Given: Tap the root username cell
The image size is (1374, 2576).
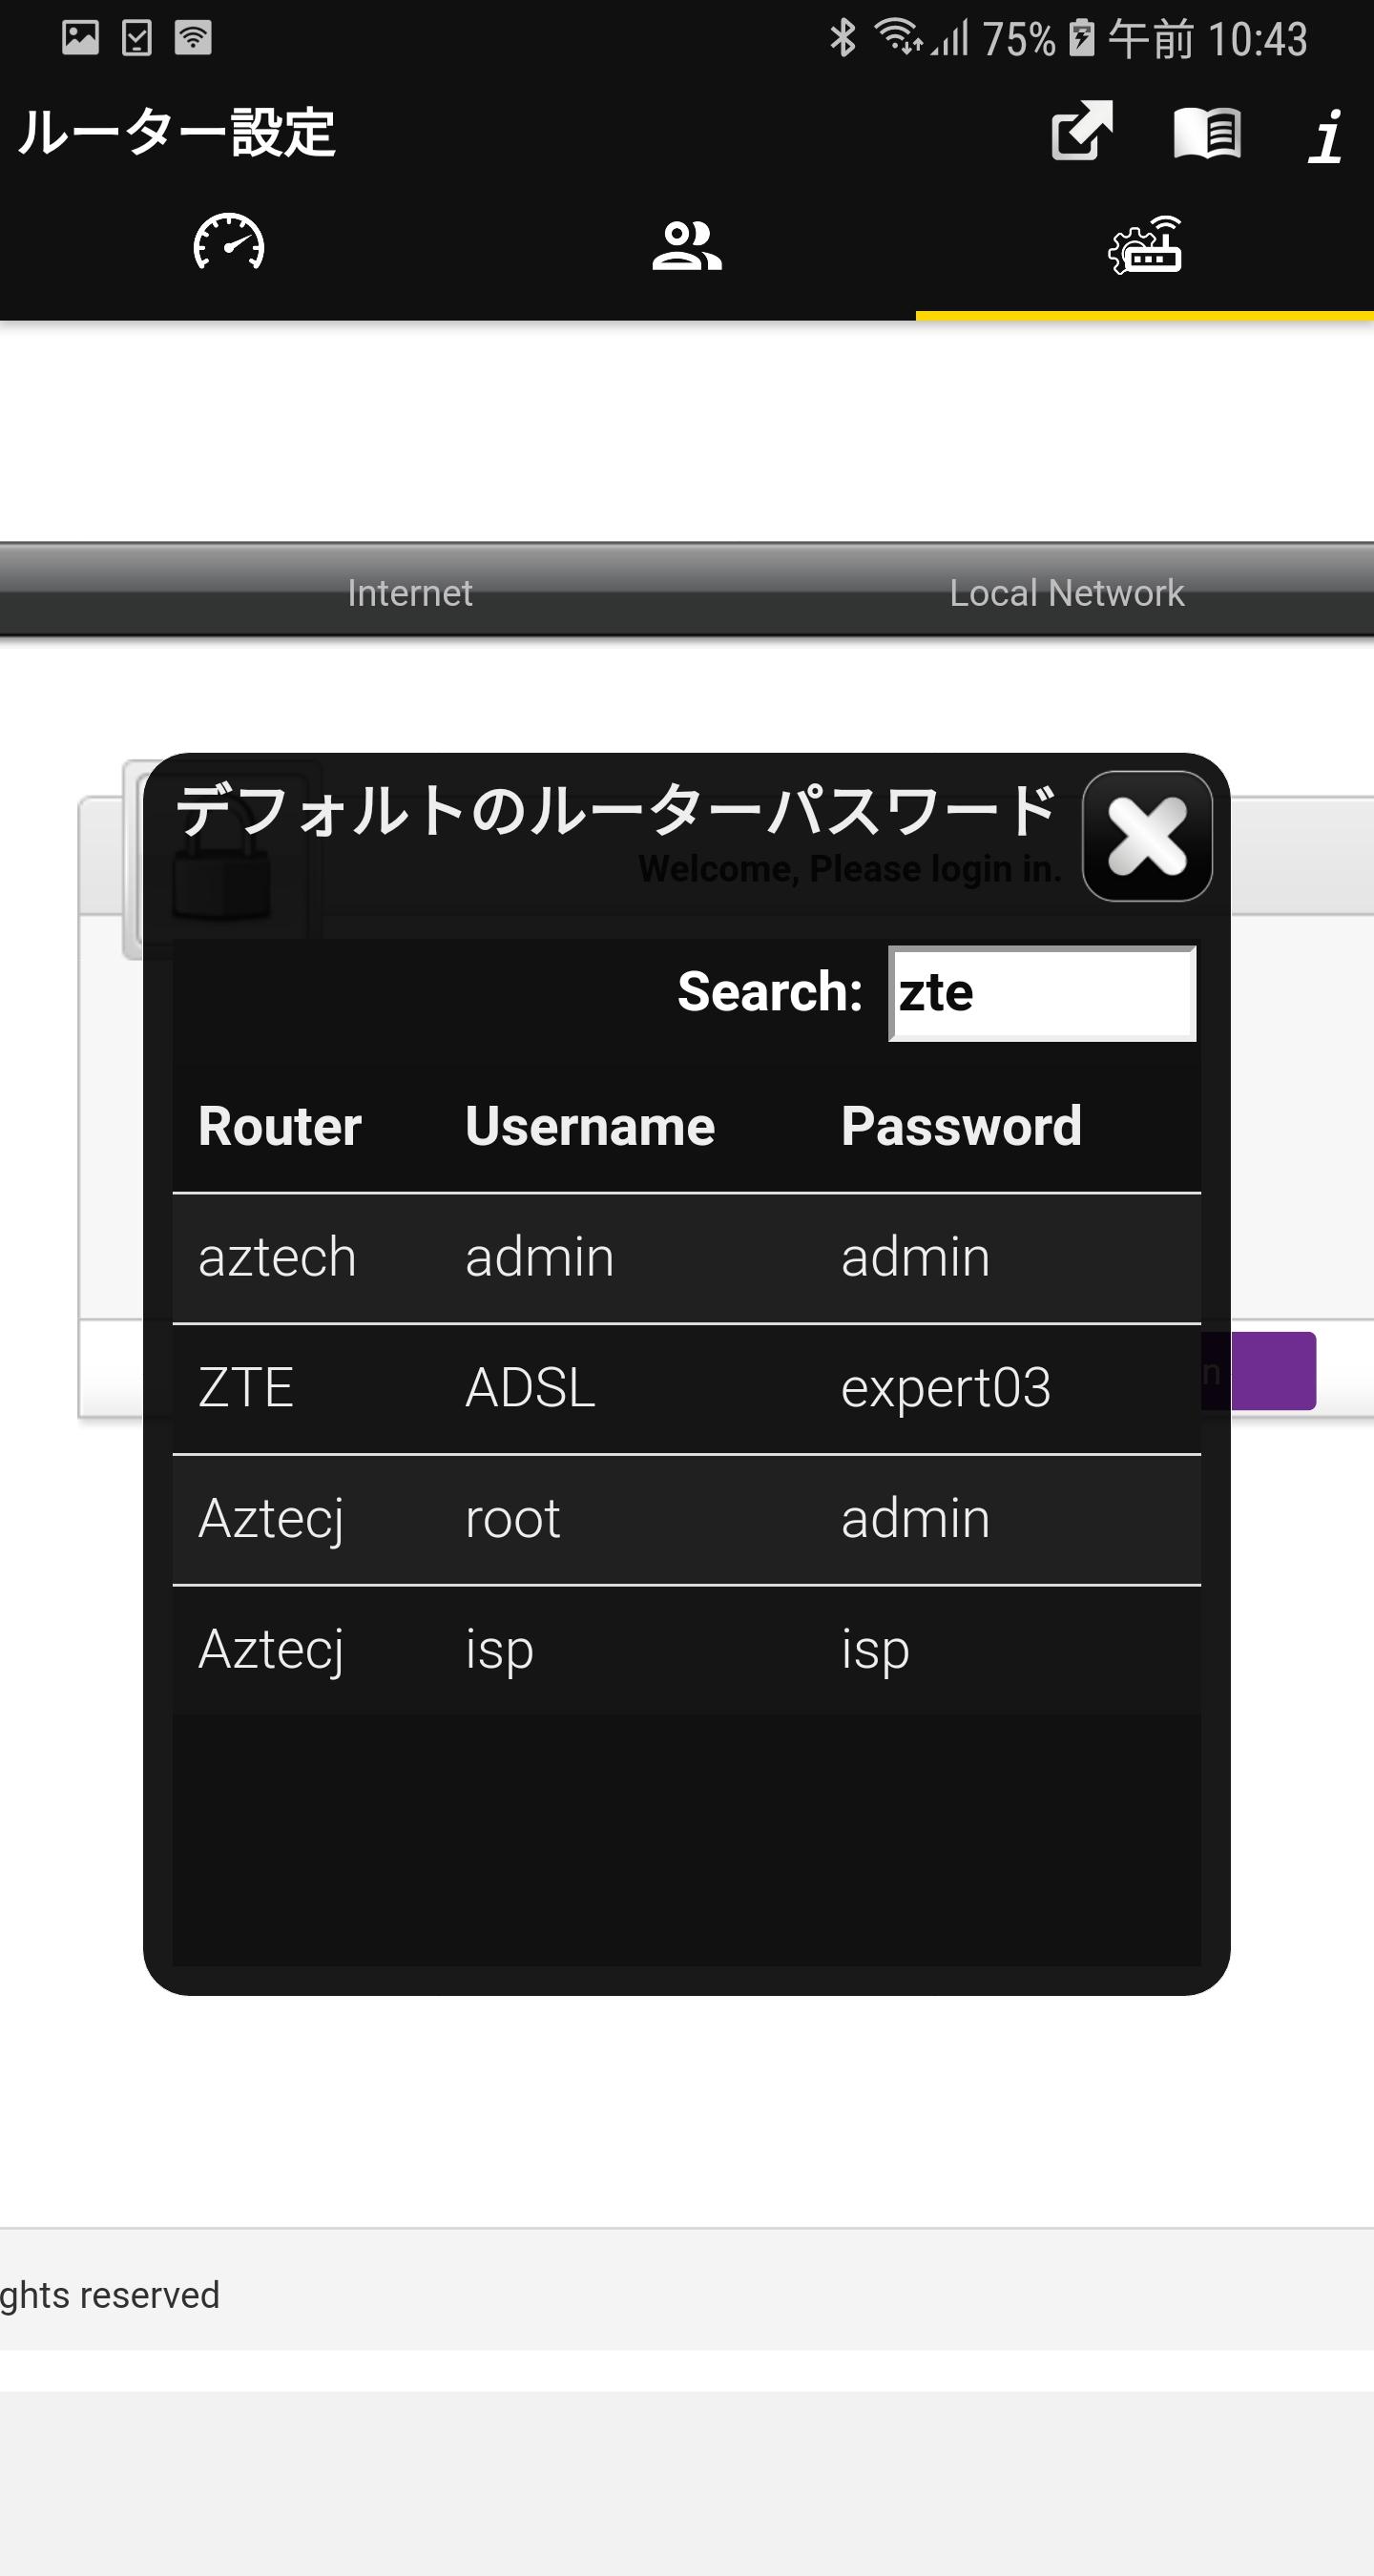Looking at the screenshot, I should click(x=513, y=1519).
